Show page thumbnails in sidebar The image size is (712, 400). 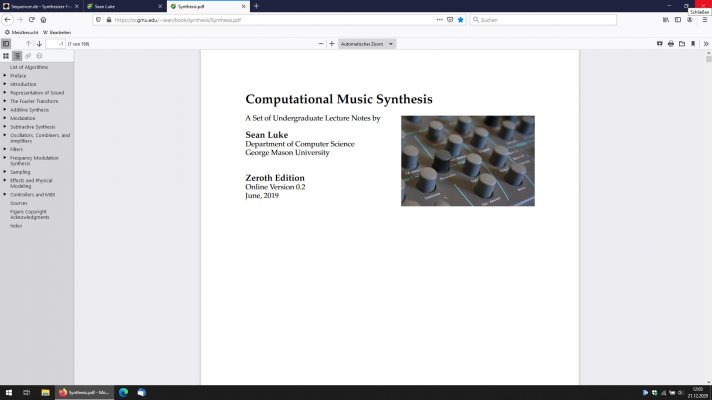click(6, 56)
